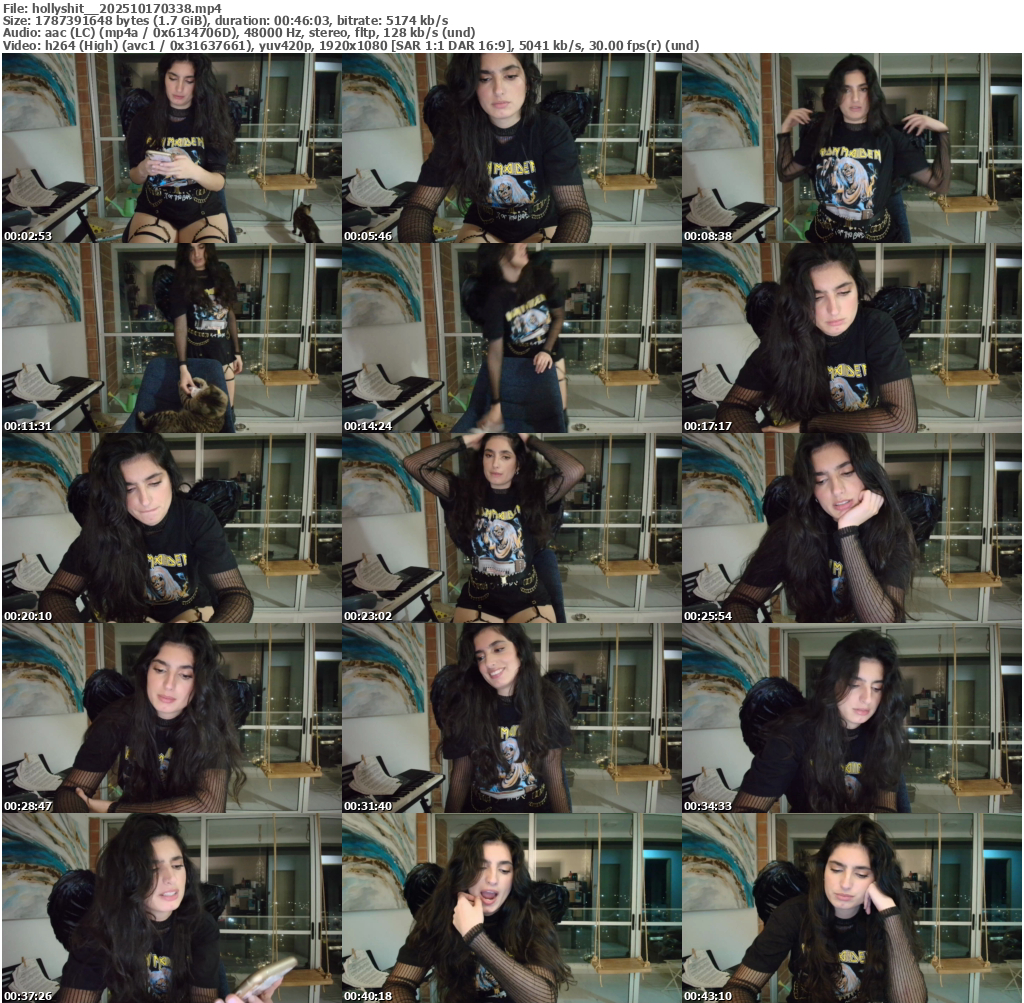This screenshot has width=1024, height=1003.
Task: Select the frame timestamped 00:23:02
Action: [511, 528]
